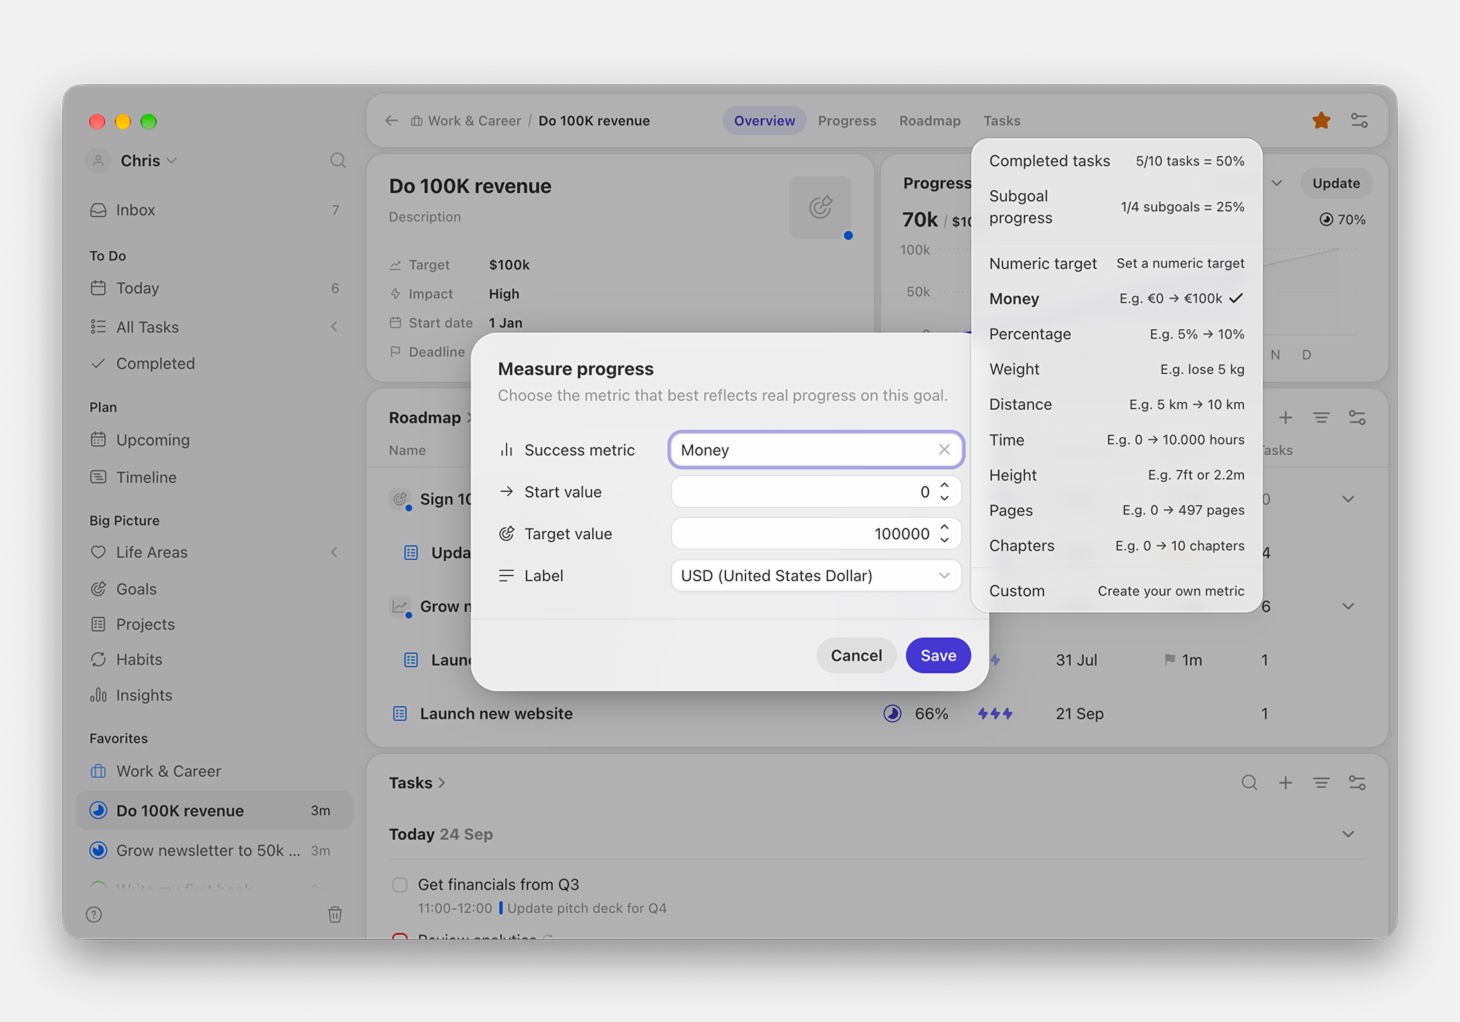This screenshot has height=1022, width=1460.
Task: Open view settings sliders icon in top bar
Action: coord(1359,121)
